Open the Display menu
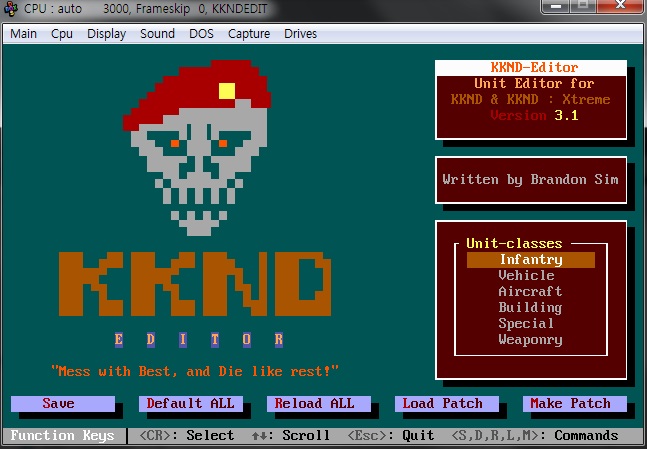Image resolution: width=647 pixels, height=449 pixels. pyautogui.click(x=106, y=34)
